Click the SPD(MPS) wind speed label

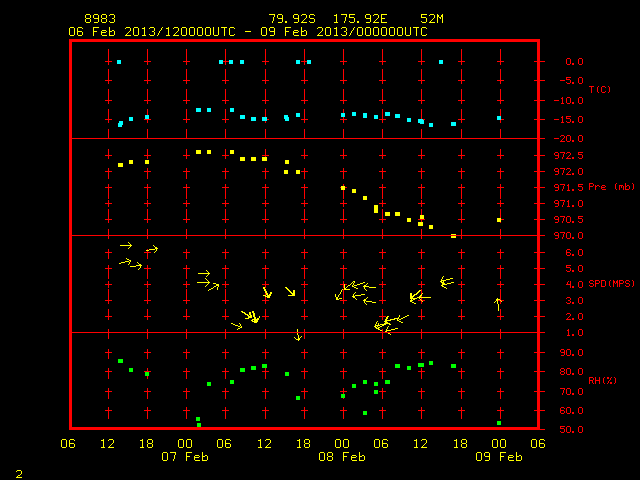click(x=611, y=283)
